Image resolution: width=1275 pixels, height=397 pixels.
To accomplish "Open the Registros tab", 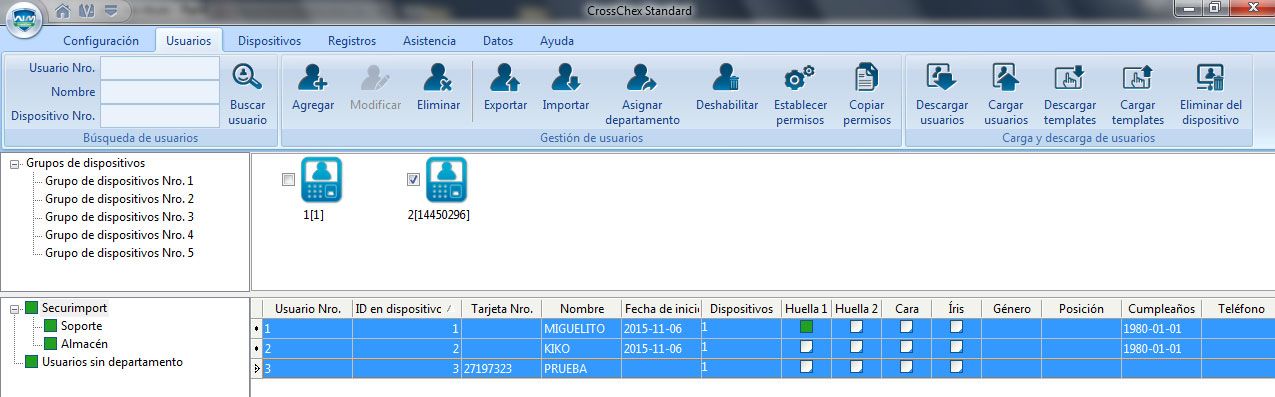I will pos(352,41).
